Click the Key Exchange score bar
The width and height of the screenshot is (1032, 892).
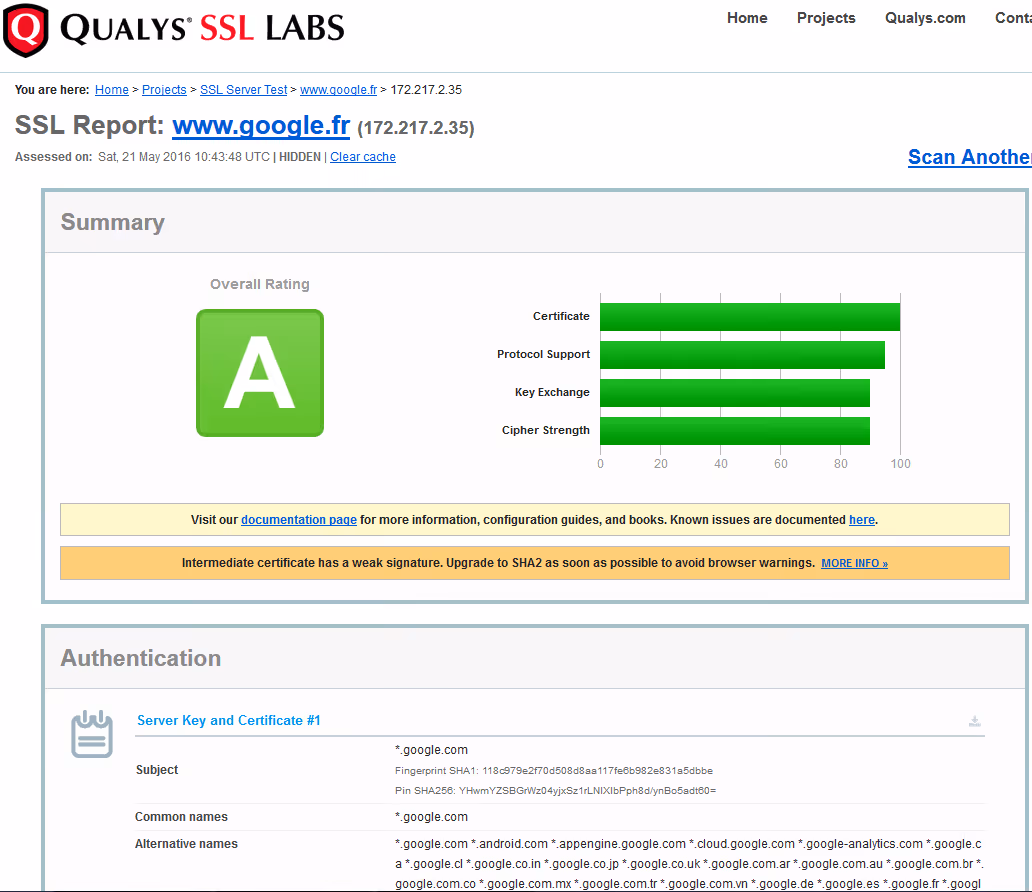click(x=735, y=393)
